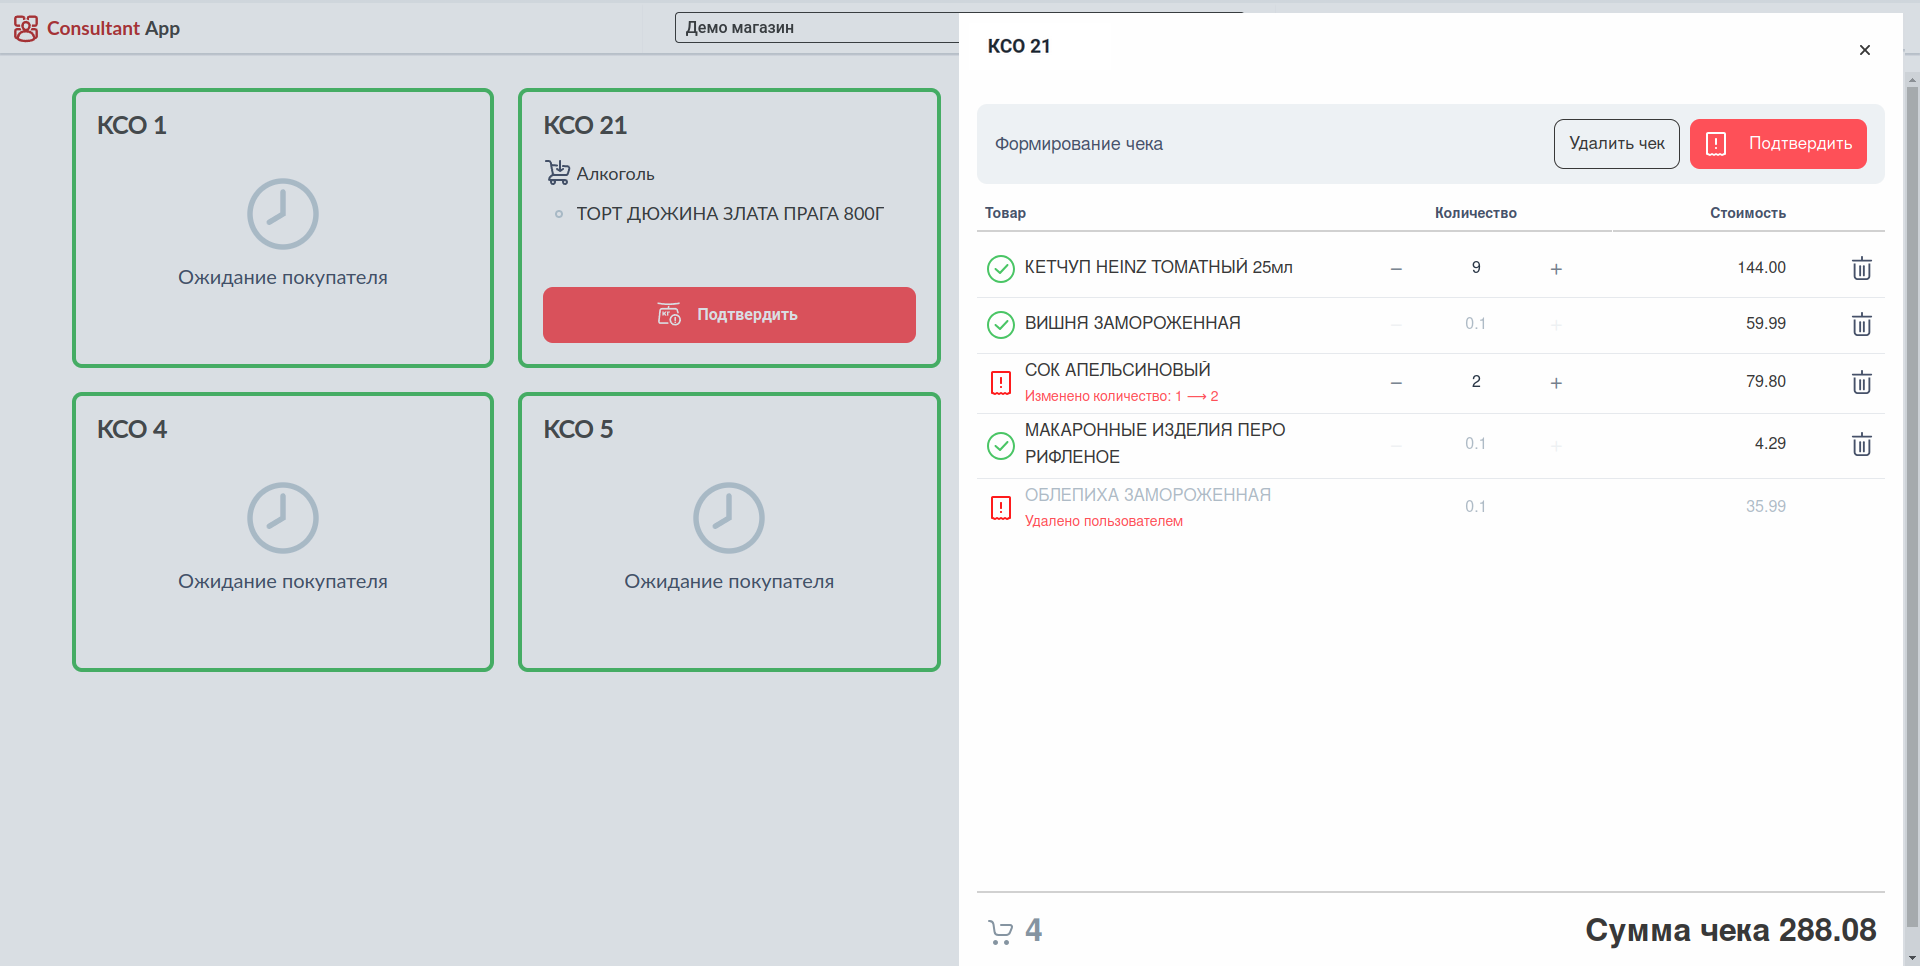Remove ВИШНЯ ЗАМОРОЖЕННАЯ using its trash icon
Screen dimensions: 1920x966
pyautogui.click(x=1861, y=324)
